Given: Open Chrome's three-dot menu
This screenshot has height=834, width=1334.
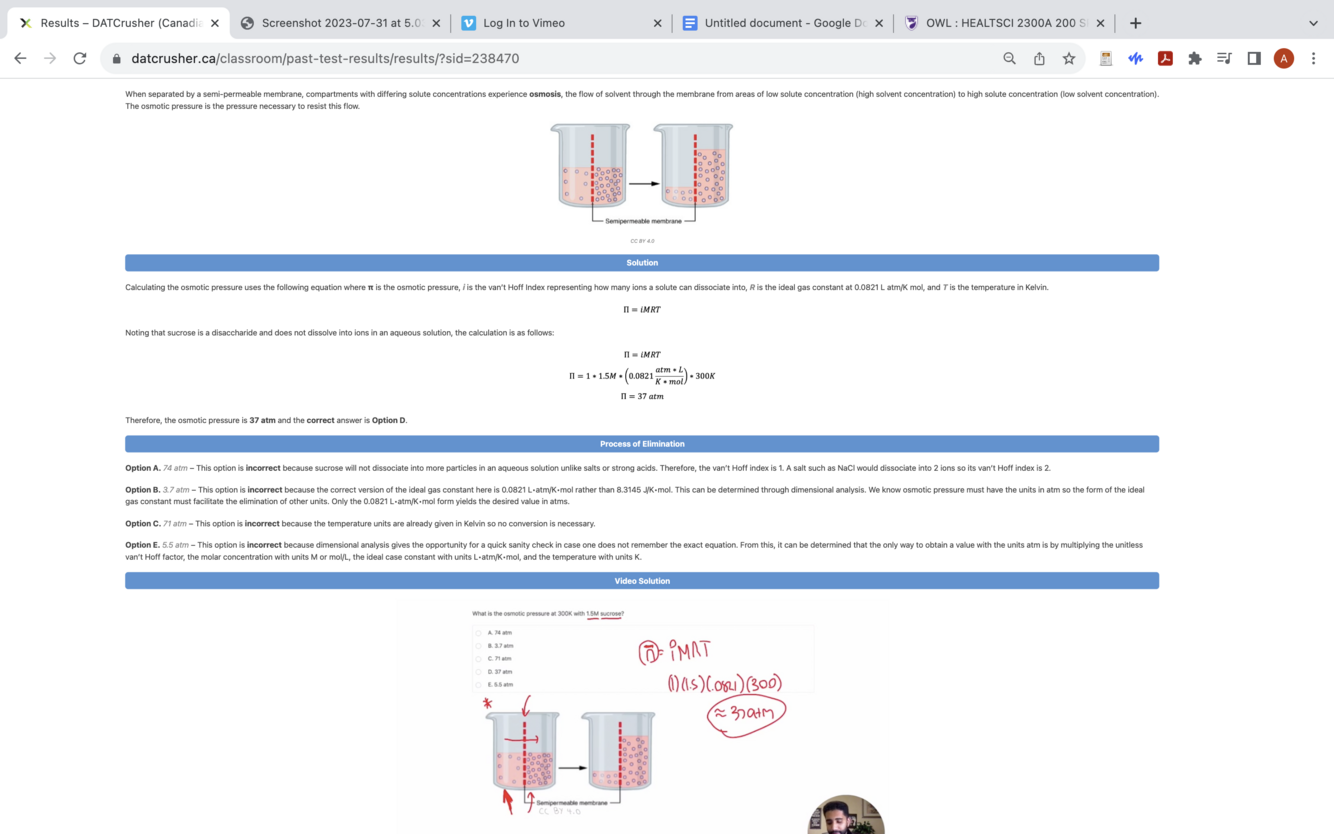Looking at the screenshot, I should 1314,59.
